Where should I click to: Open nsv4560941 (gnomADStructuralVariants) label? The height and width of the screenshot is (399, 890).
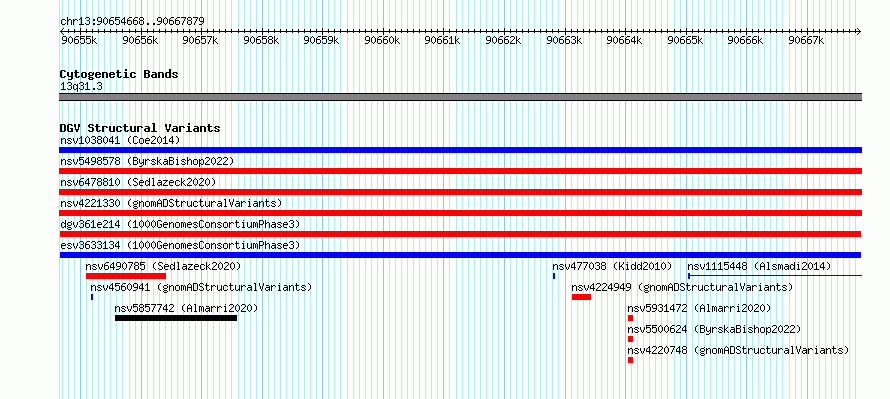pos(201,287)
